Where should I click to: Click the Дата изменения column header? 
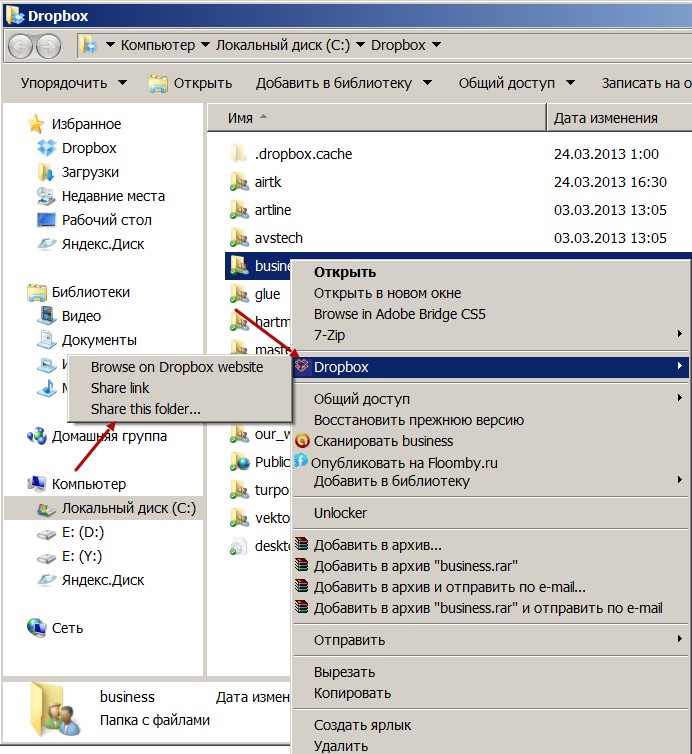click(x=619, y=118)
